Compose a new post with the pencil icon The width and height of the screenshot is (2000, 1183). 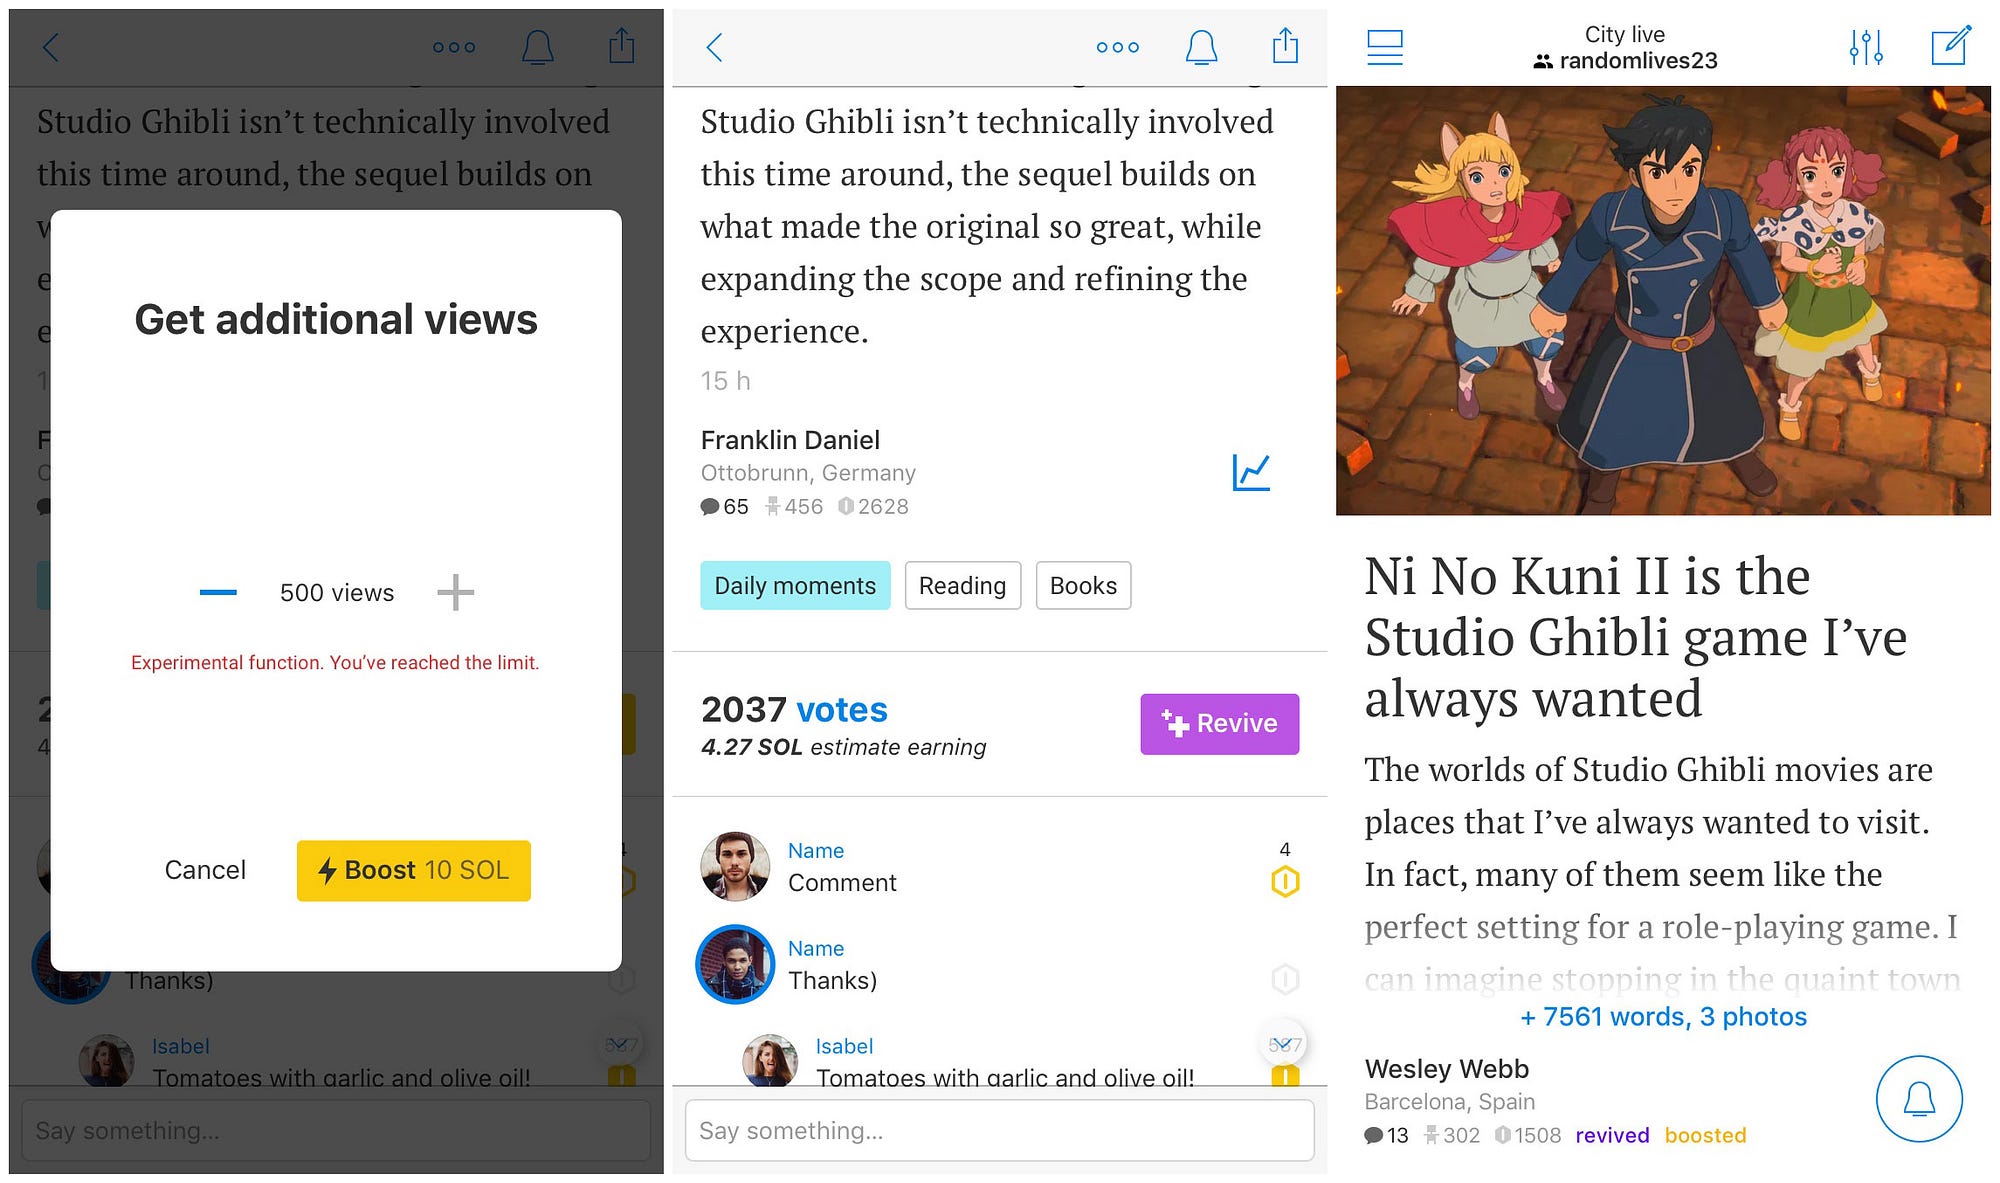(x=1951, y=46)
